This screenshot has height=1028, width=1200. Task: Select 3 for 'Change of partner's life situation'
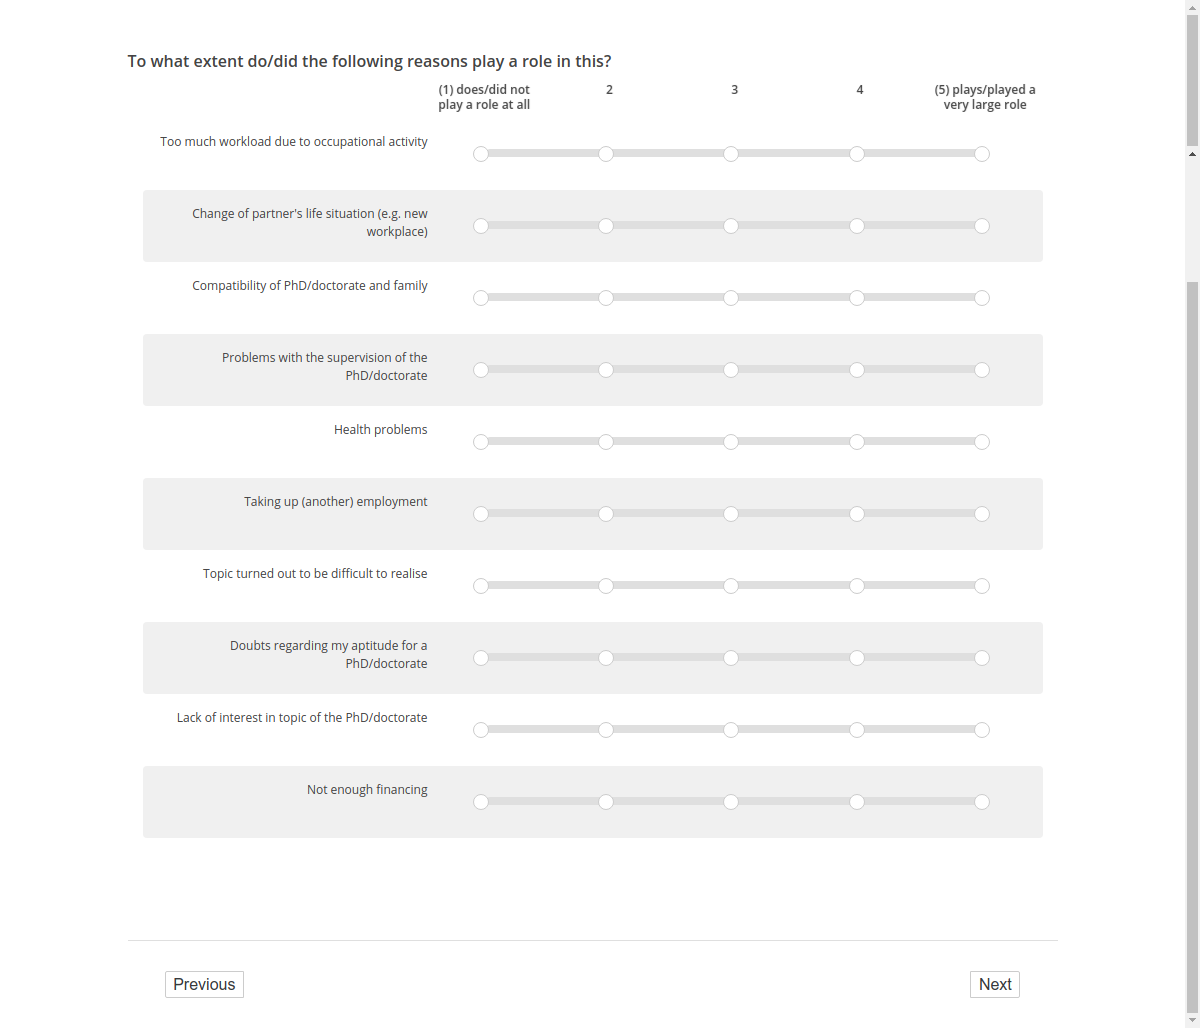731,226
